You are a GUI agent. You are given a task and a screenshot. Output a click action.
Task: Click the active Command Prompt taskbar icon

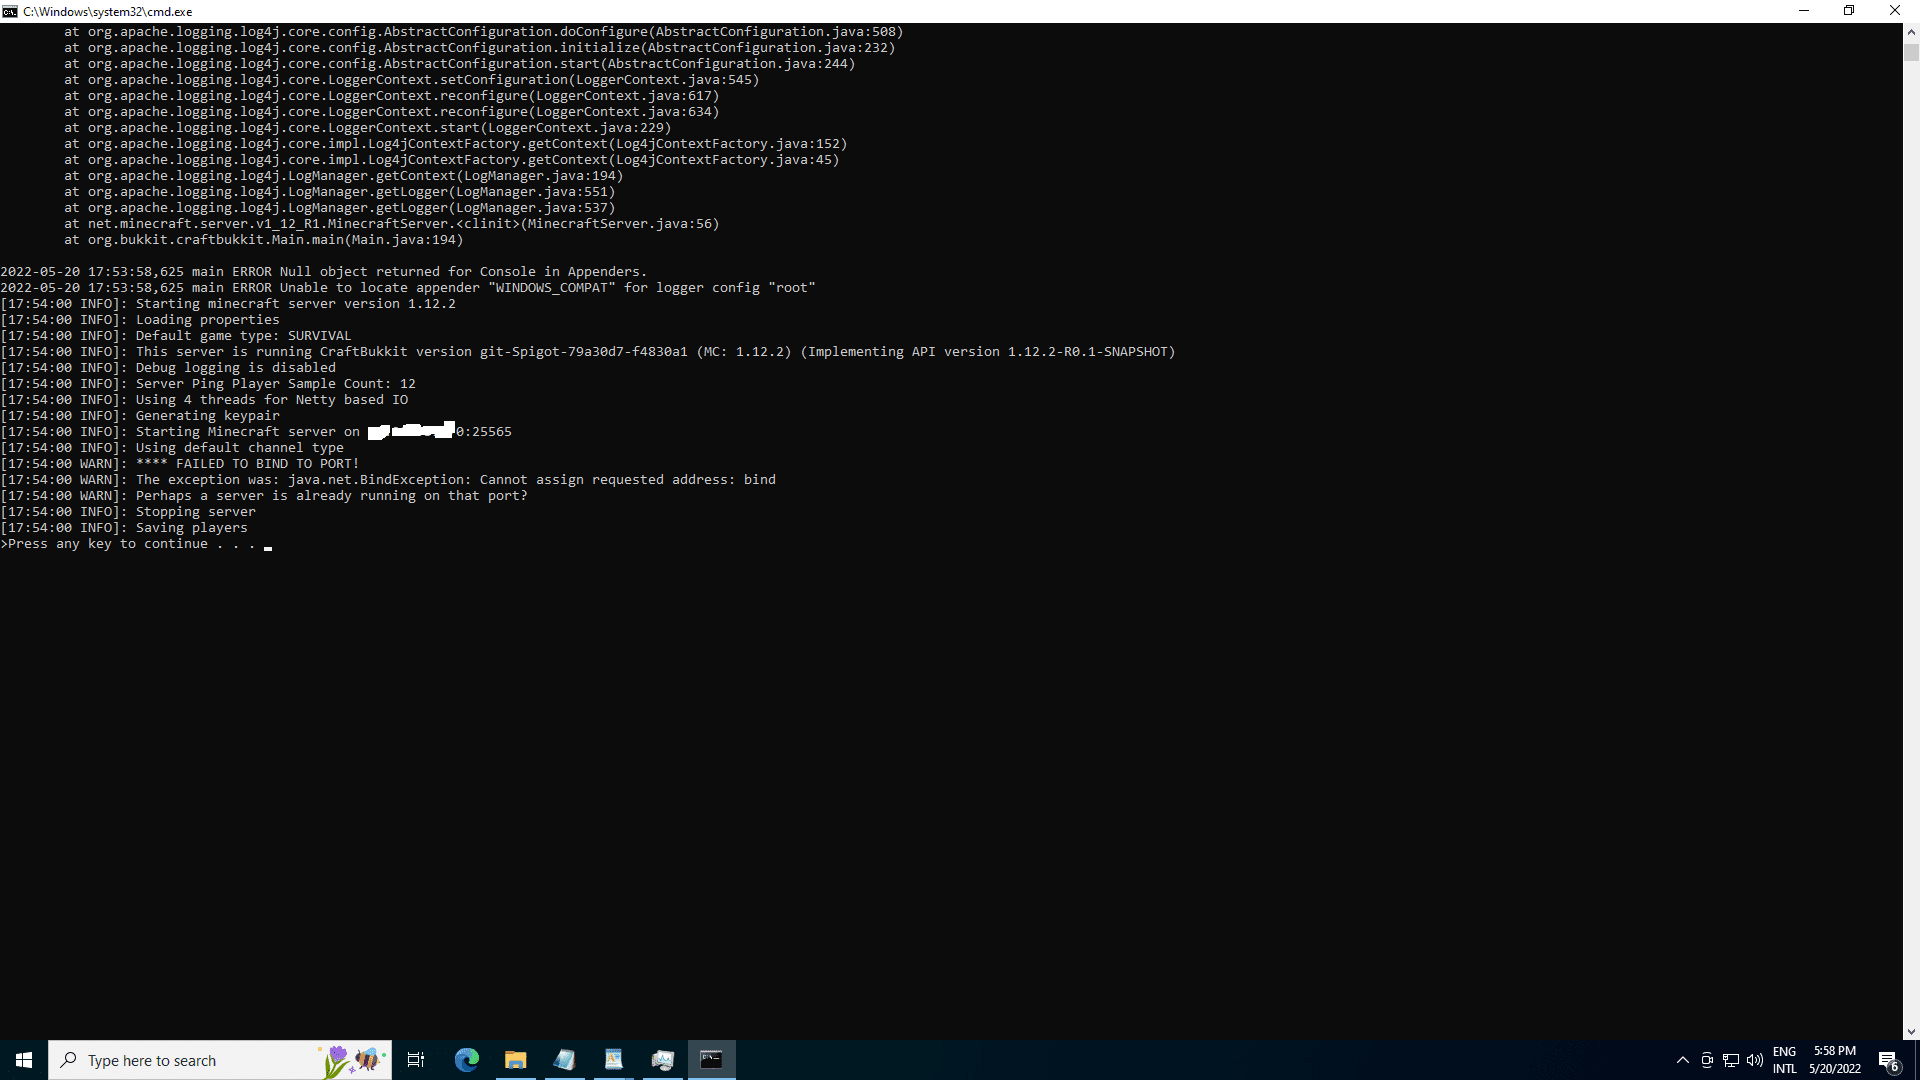click(712, 1060)
